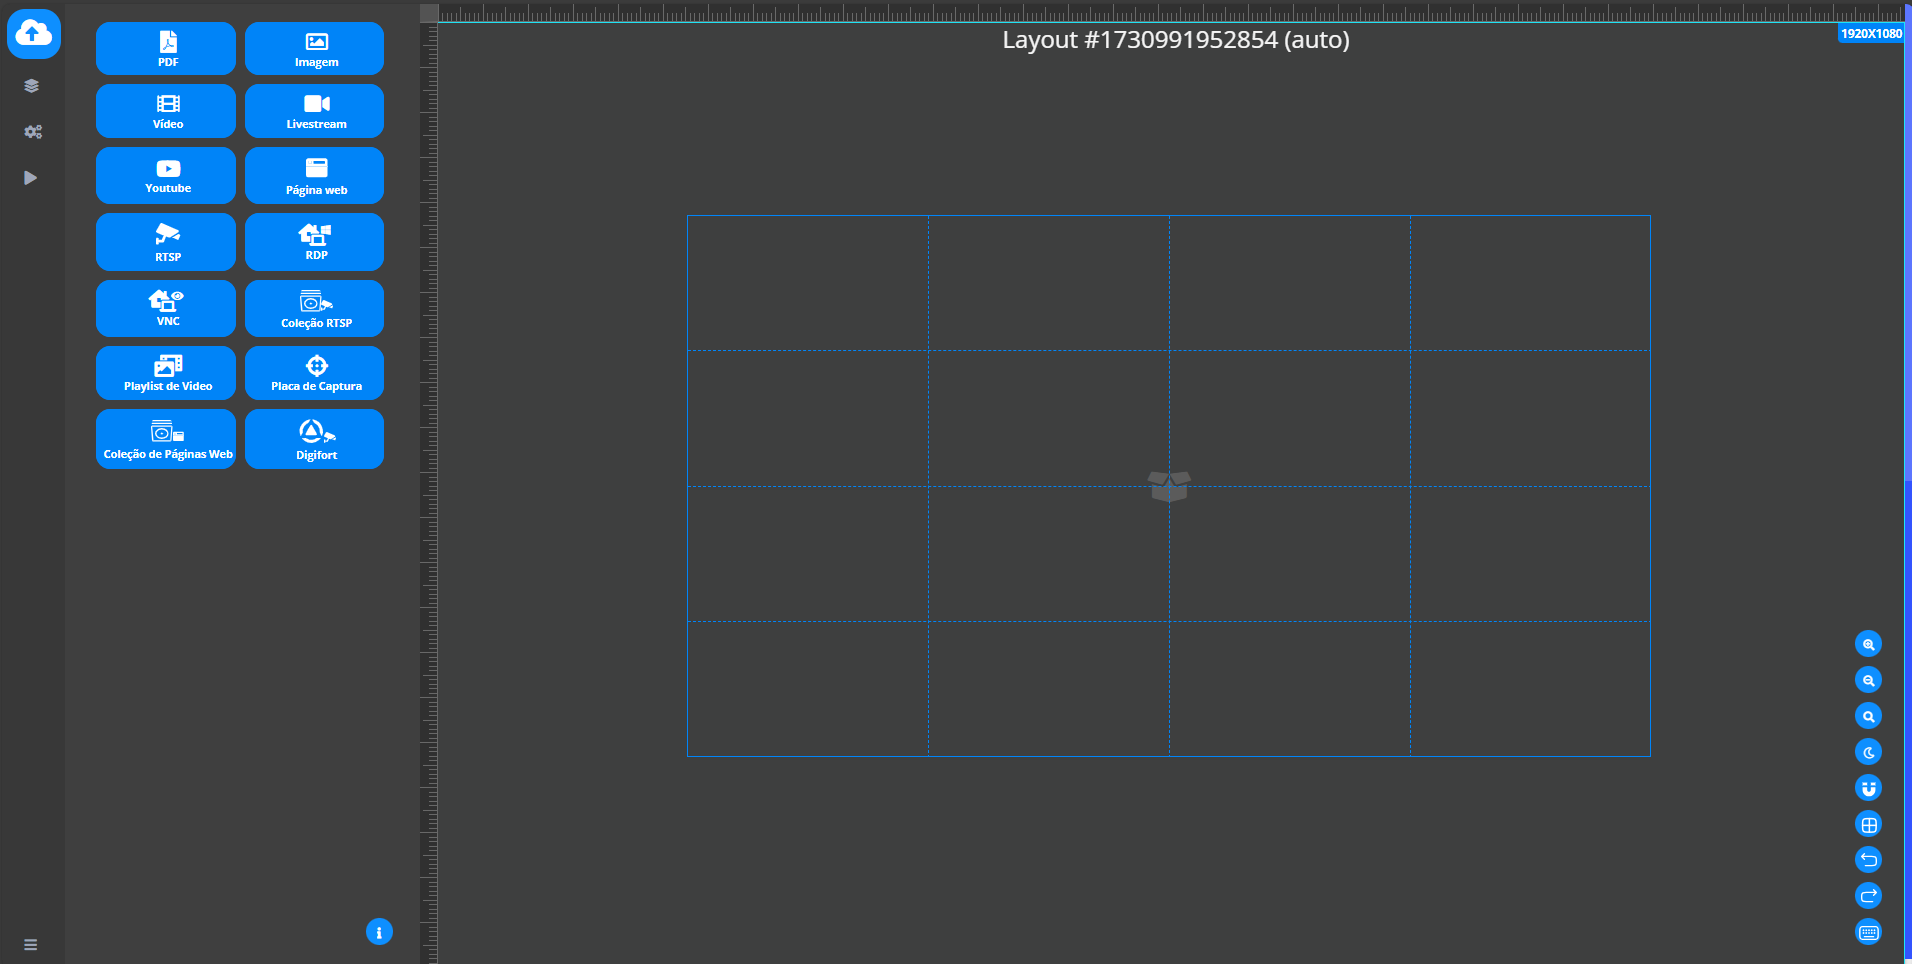This screenshot has width=1912, height=964.
Task: Insert a VNC connection widget
Action: [x=165, y=308]
